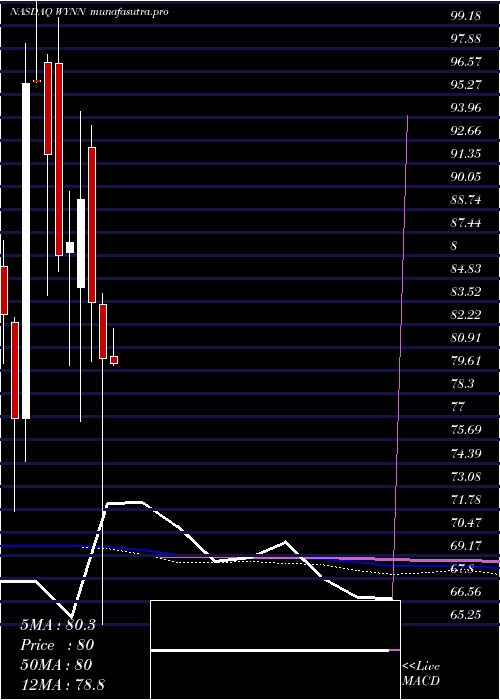Select the 99.18 price axis label
The width and height of the screenshot is (500, 700).
pos(465,16)
